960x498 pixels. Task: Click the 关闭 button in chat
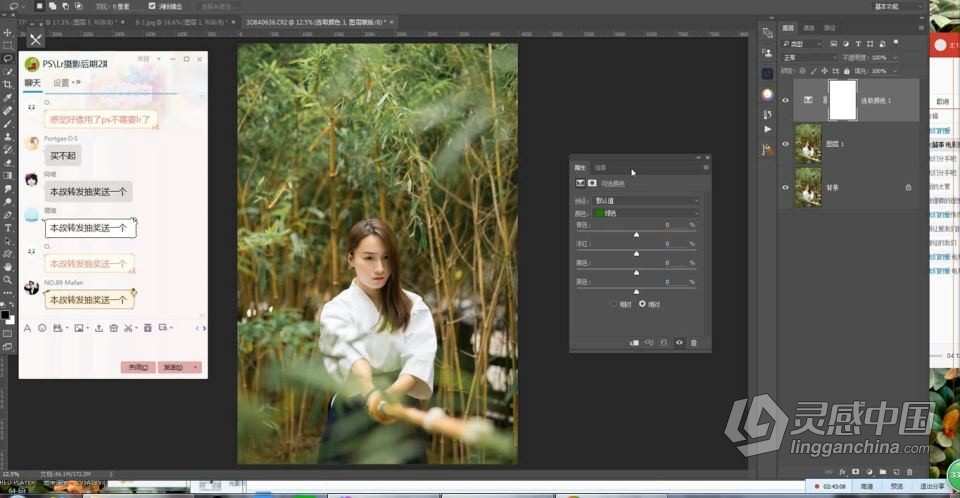[138, 367]
